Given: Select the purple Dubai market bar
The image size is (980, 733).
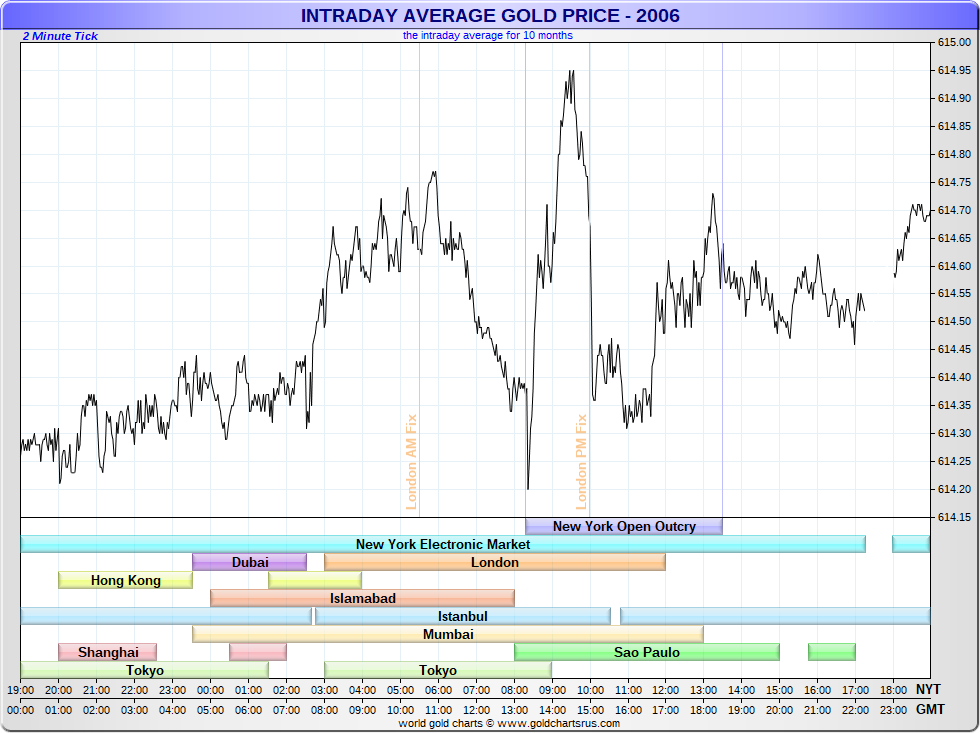Looking at the screenshot, I should click(250, 562).
